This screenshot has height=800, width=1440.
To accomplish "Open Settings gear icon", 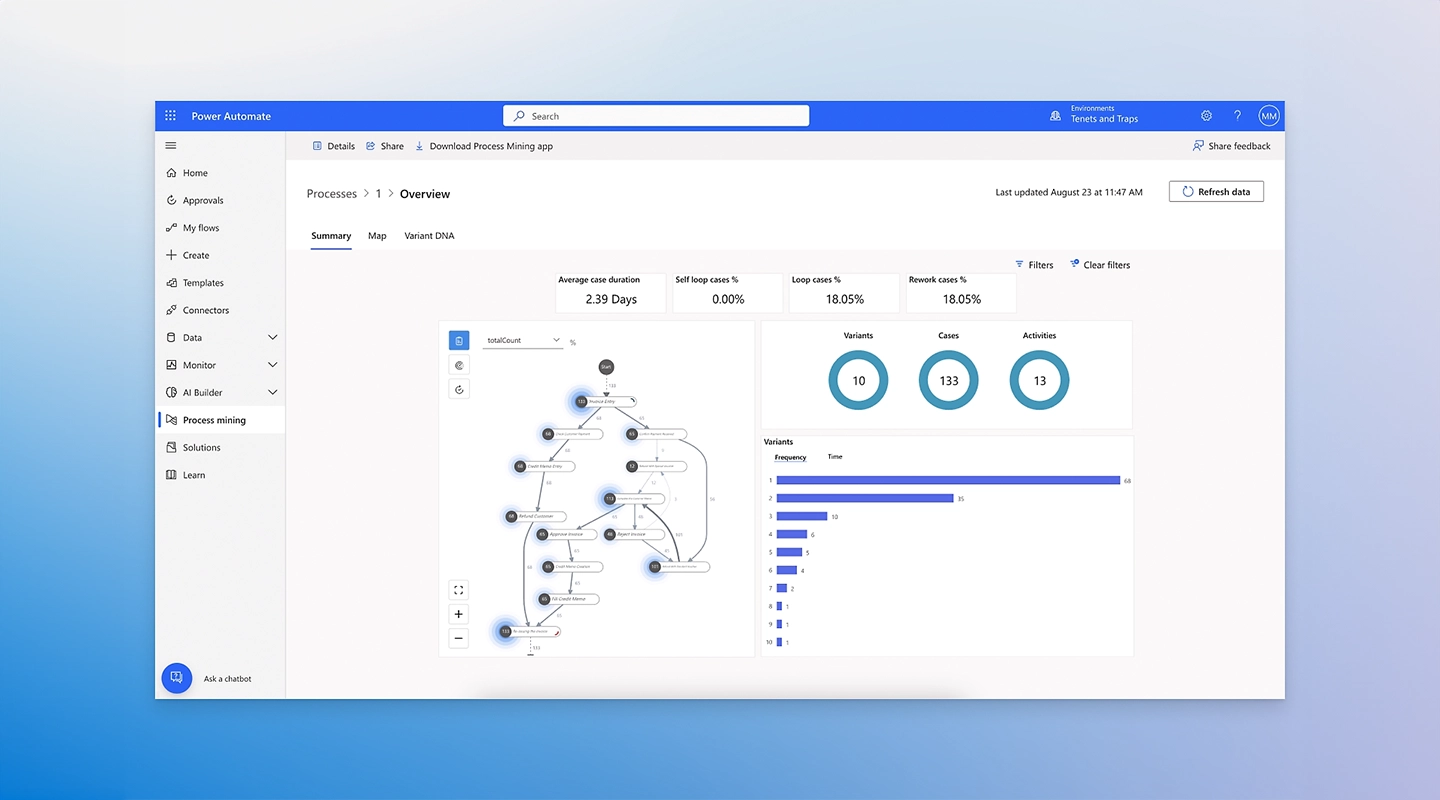I will 1206,116.
